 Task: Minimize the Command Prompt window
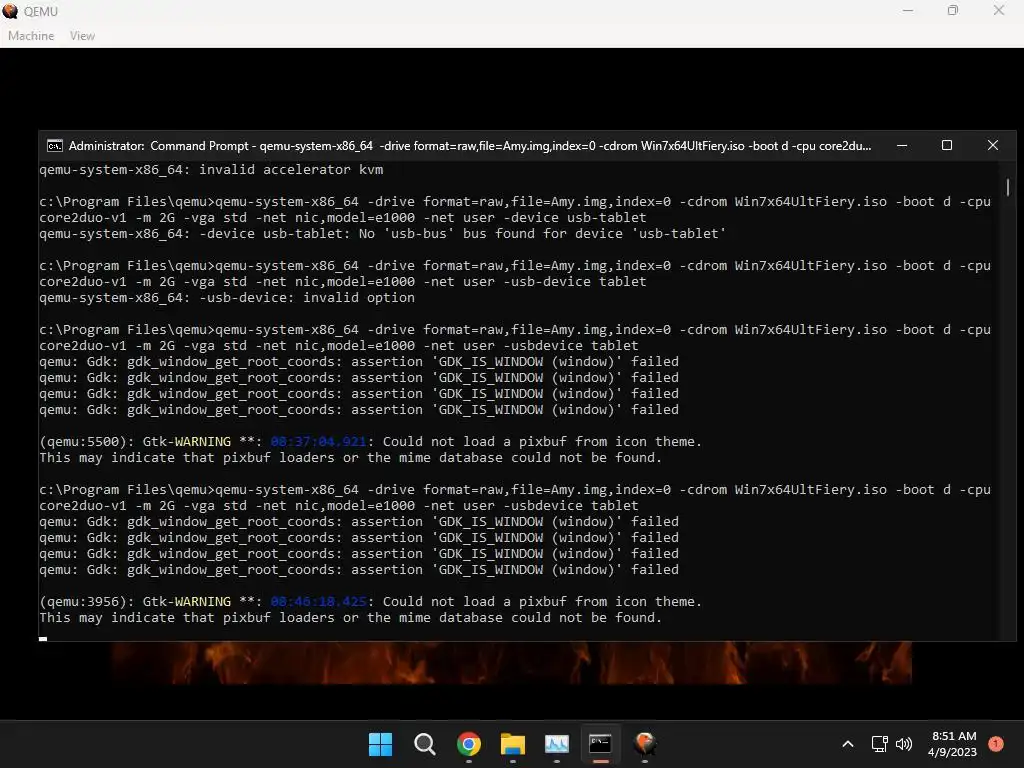[x=902, y=146]
